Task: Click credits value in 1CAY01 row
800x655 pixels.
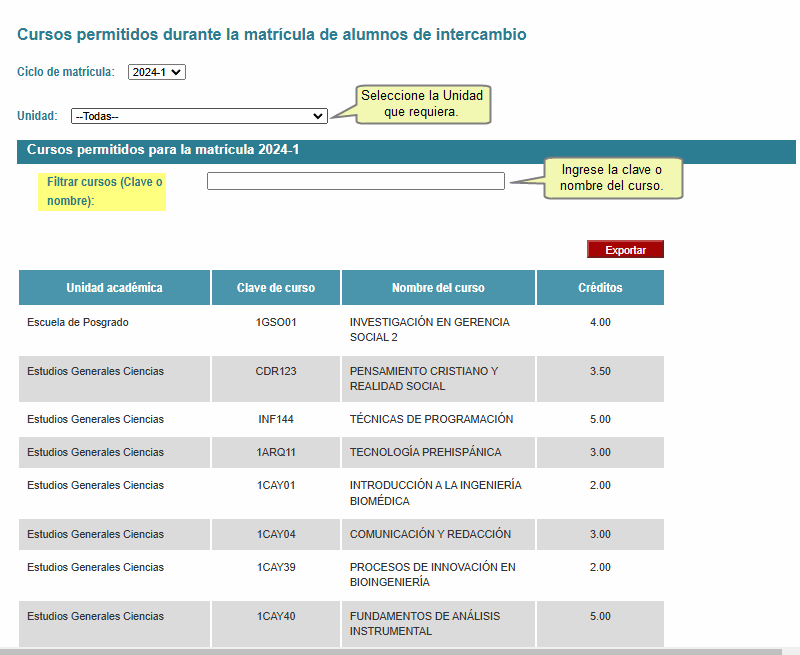Action: click(x=600, y=485)
